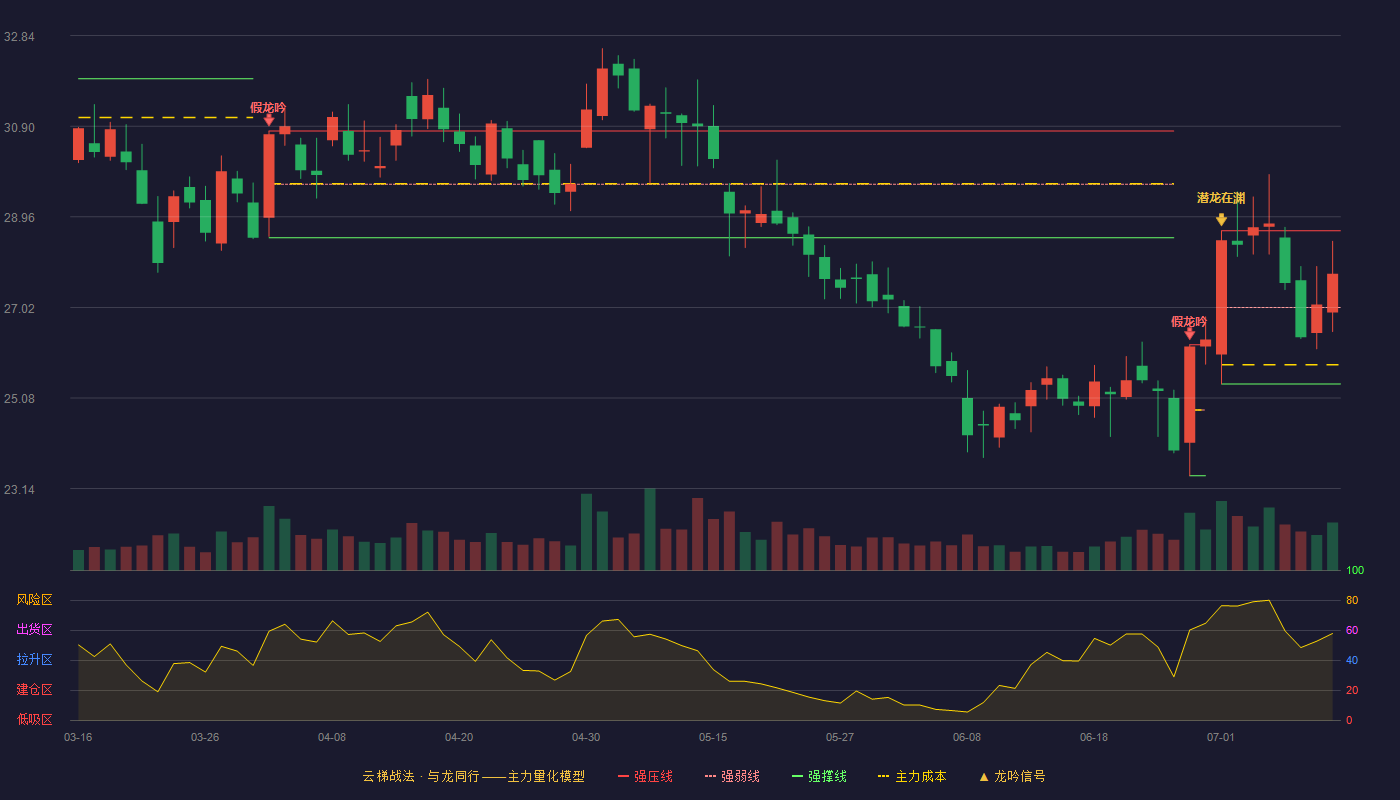
Task: Toggle the 龙吟信号 legend item
Action: click(x=1011, y=776)
